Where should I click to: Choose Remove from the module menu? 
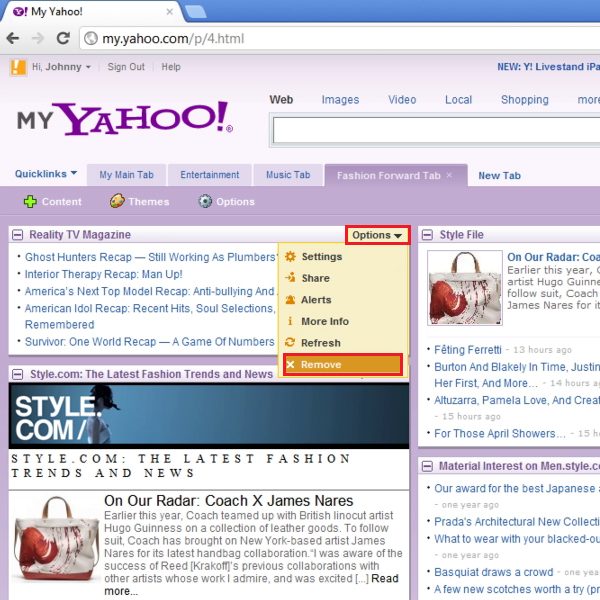click(x=343, y=364)
